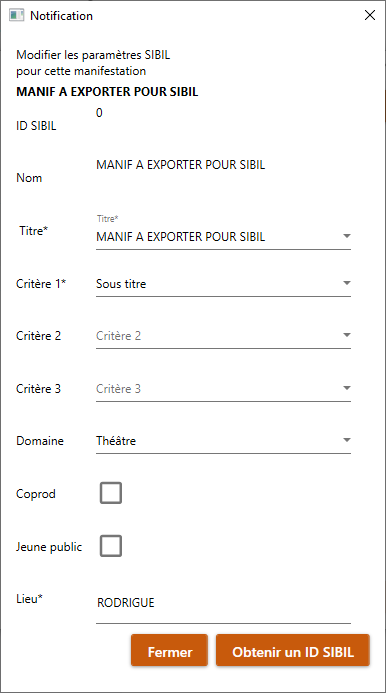
Task: Expand the Critère 2 dropdown arrow
Action: 347,335
